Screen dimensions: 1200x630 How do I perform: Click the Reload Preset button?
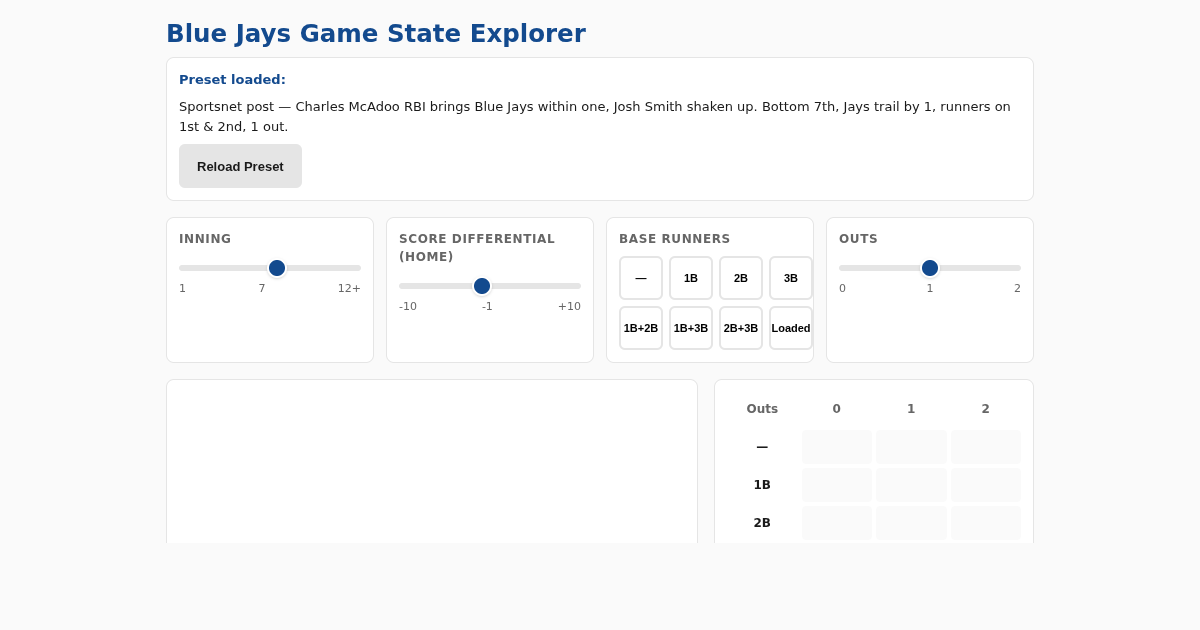click(240, 166)
